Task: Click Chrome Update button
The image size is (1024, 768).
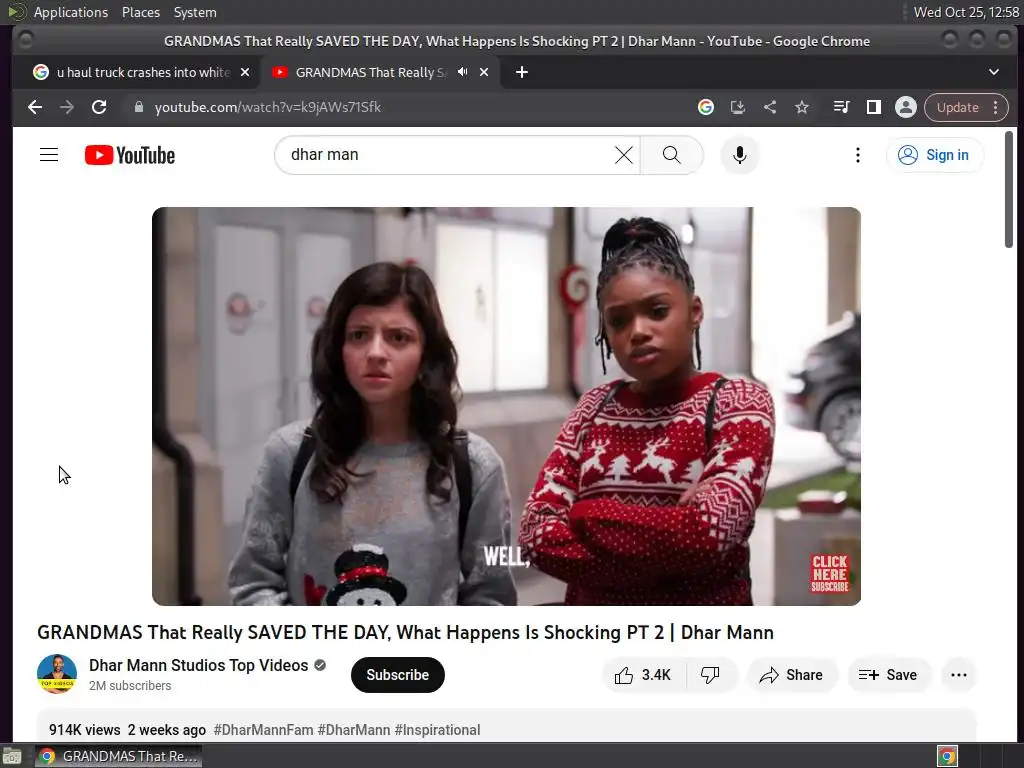Action: coord(957,107)
